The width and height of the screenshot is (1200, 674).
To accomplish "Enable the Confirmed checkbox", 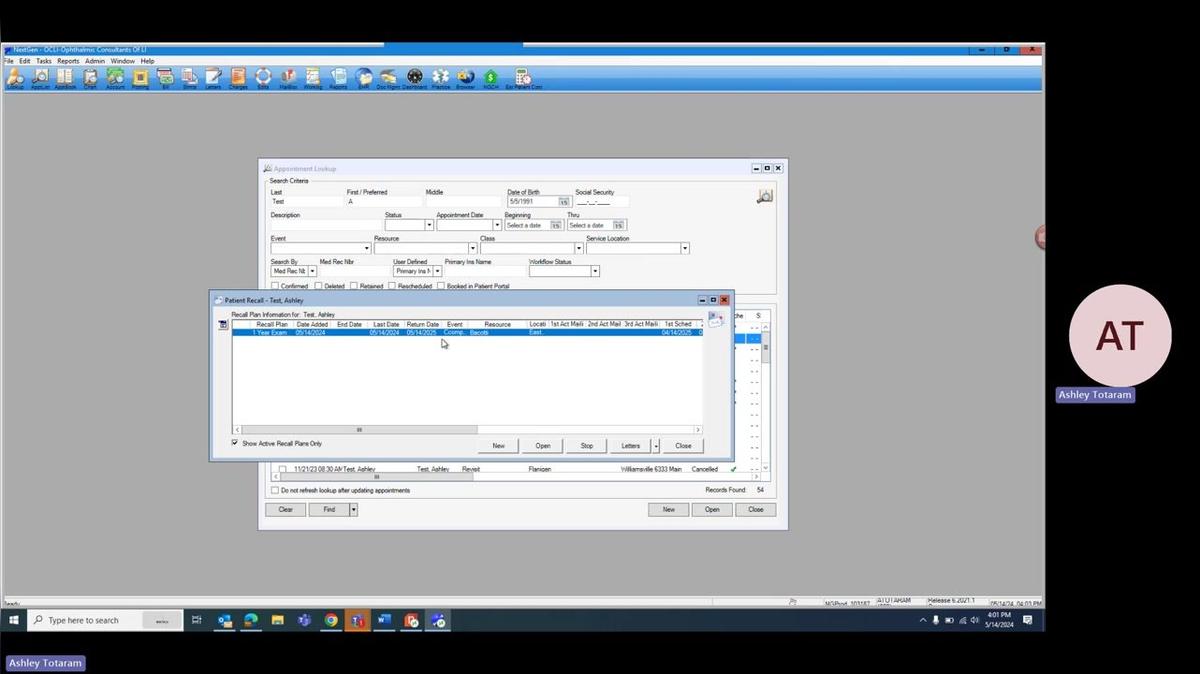I will pos(275,286).
